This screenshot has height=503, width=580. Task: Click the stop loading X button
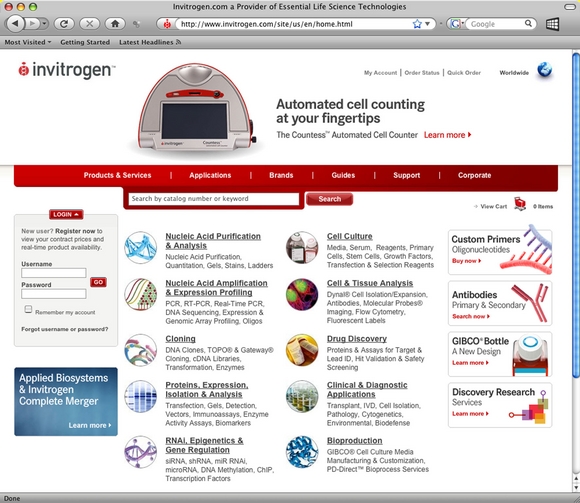(90, 24)
